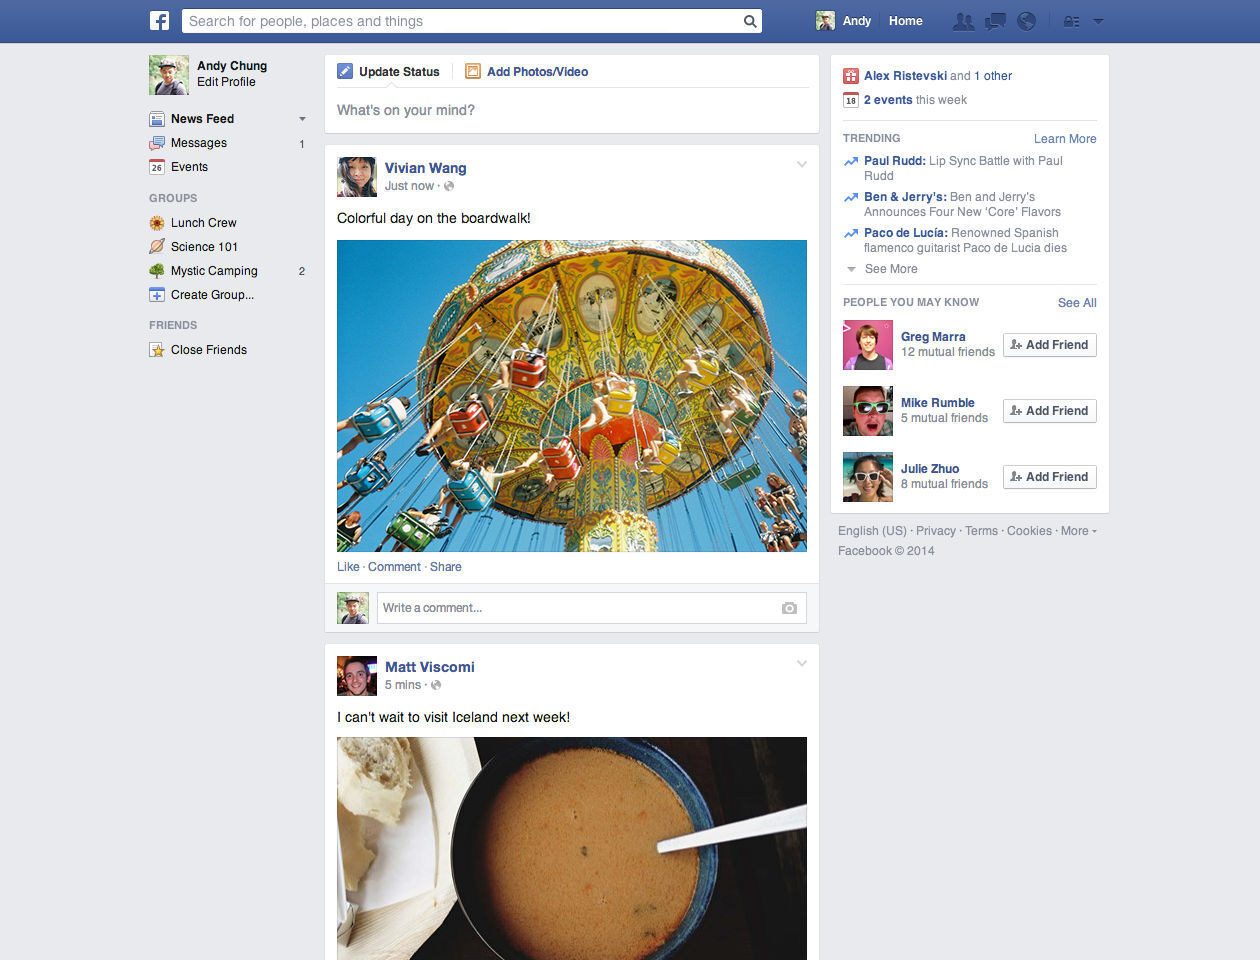Click the Facebook logo

coord(159,20)
